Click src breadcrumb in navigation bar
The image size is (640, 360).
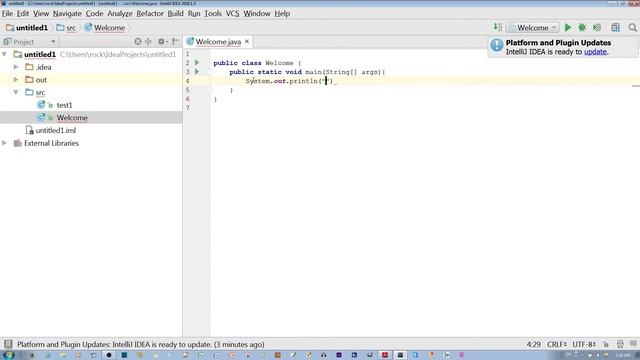point(67,28)
